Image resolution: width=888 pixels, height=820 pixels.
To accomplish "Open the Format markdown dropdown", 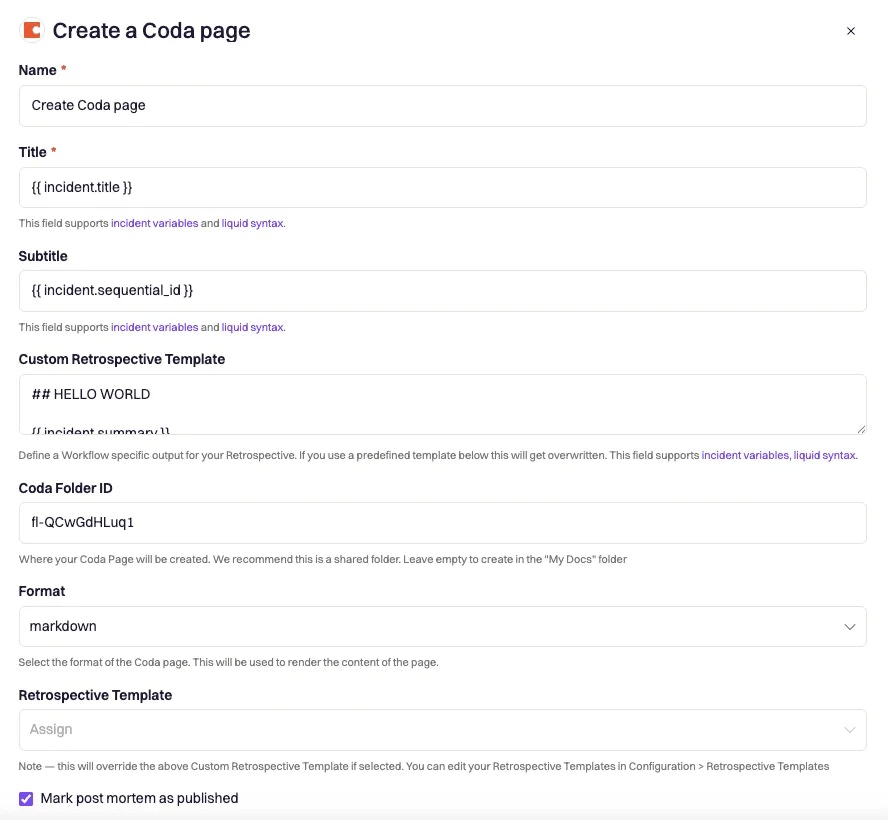I will (442, 626).
